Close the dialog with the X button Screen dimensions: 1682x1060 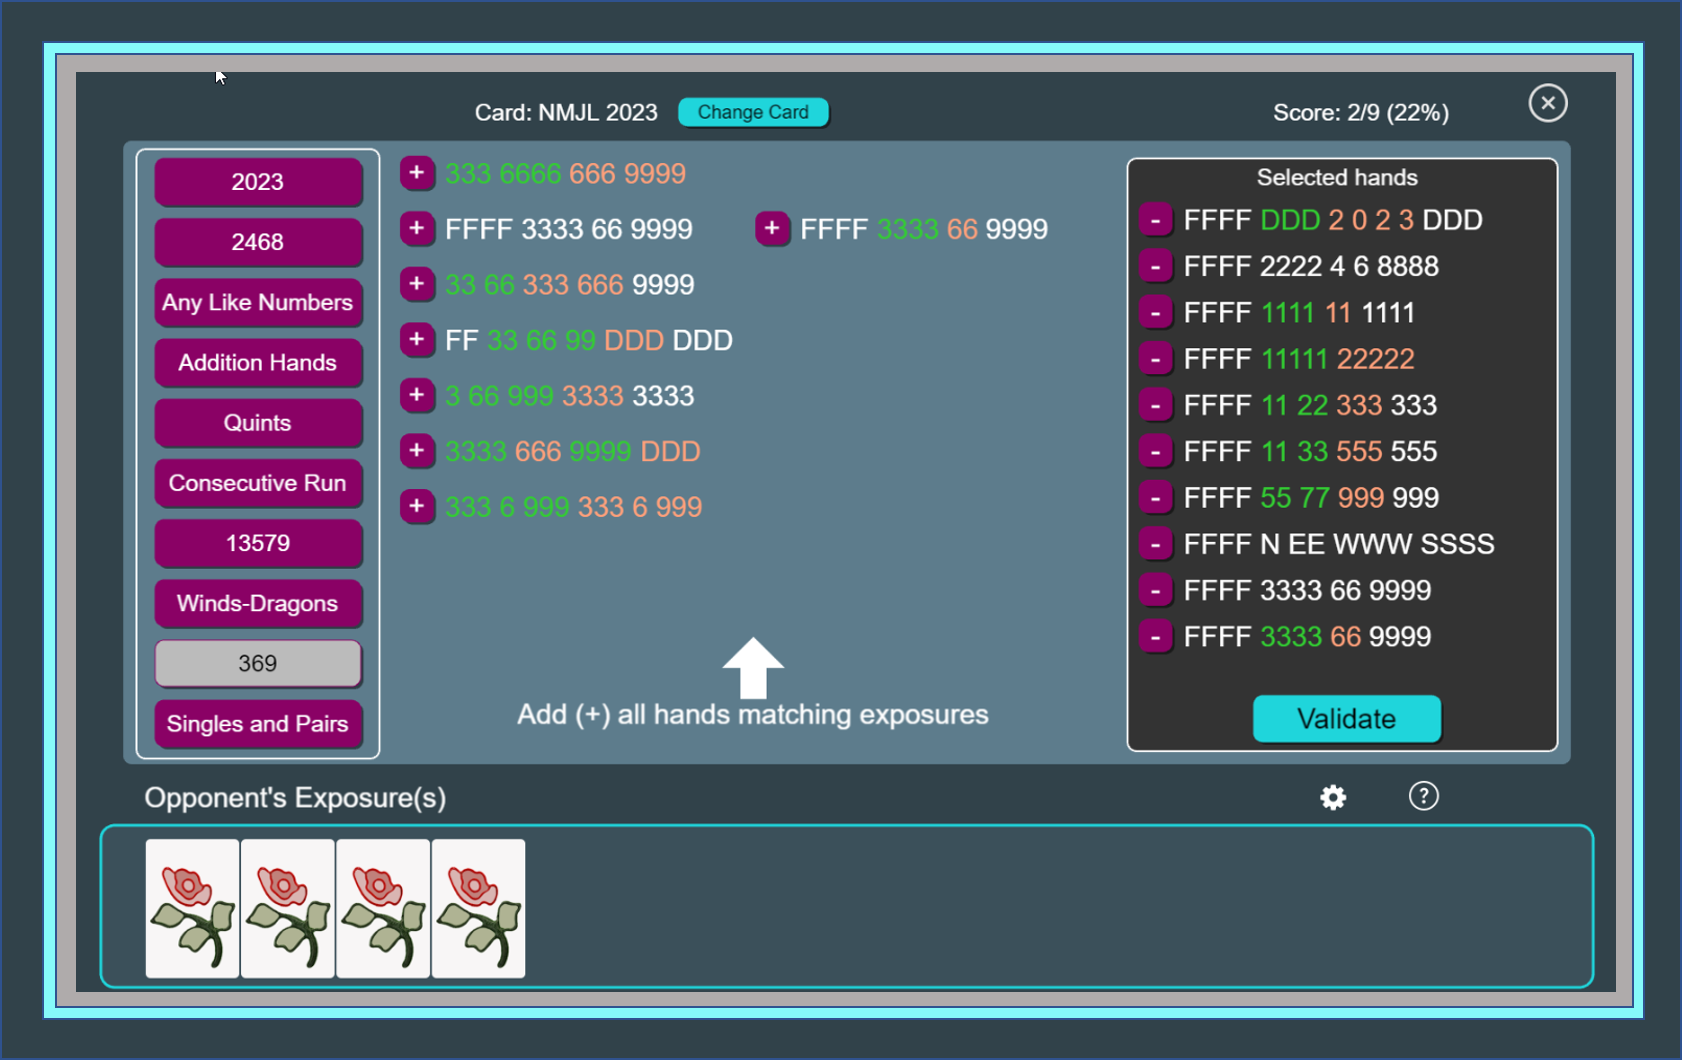(1547, 103)
